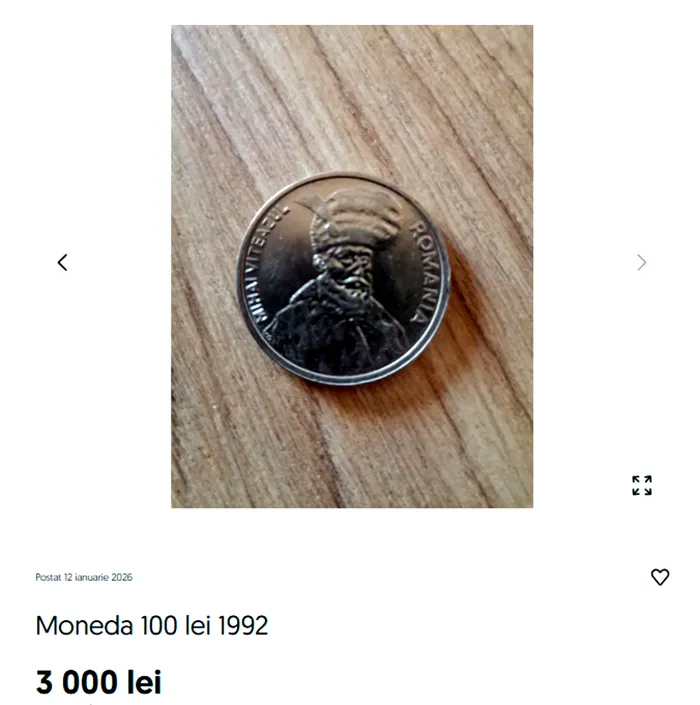This screenshot has height=705, width=700.
Task: Click the word 'Moneda' in the title
Action: (84, 625)
